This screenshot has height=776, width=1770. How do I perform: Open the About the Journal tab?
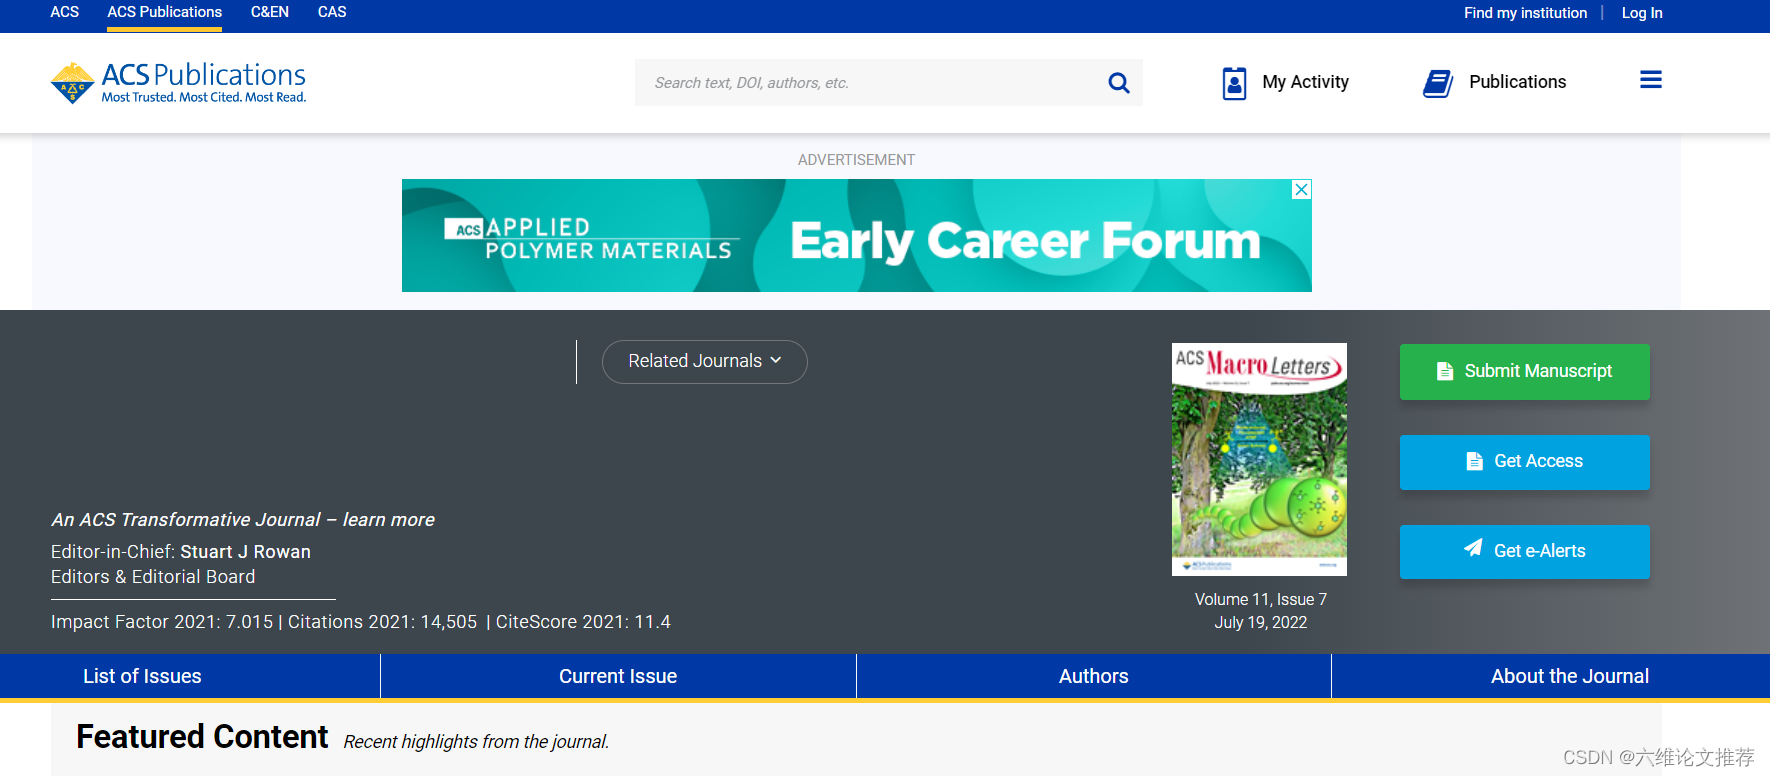[1570, 676]
